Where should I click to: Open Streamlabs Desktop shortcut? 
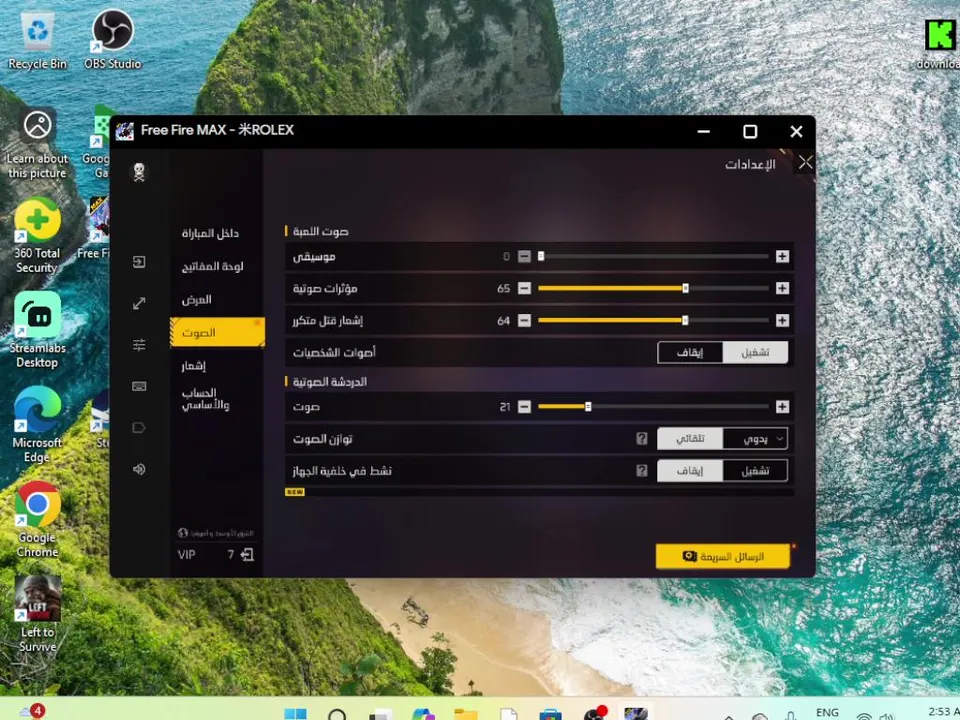pyautogui.click(x=37, y=331)
